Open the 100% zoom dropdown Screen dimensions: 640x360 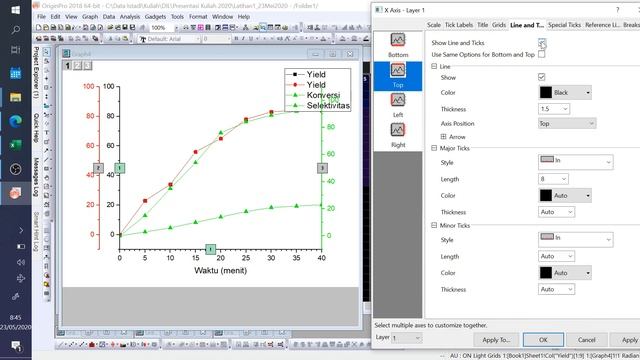(x=177, y=27)
